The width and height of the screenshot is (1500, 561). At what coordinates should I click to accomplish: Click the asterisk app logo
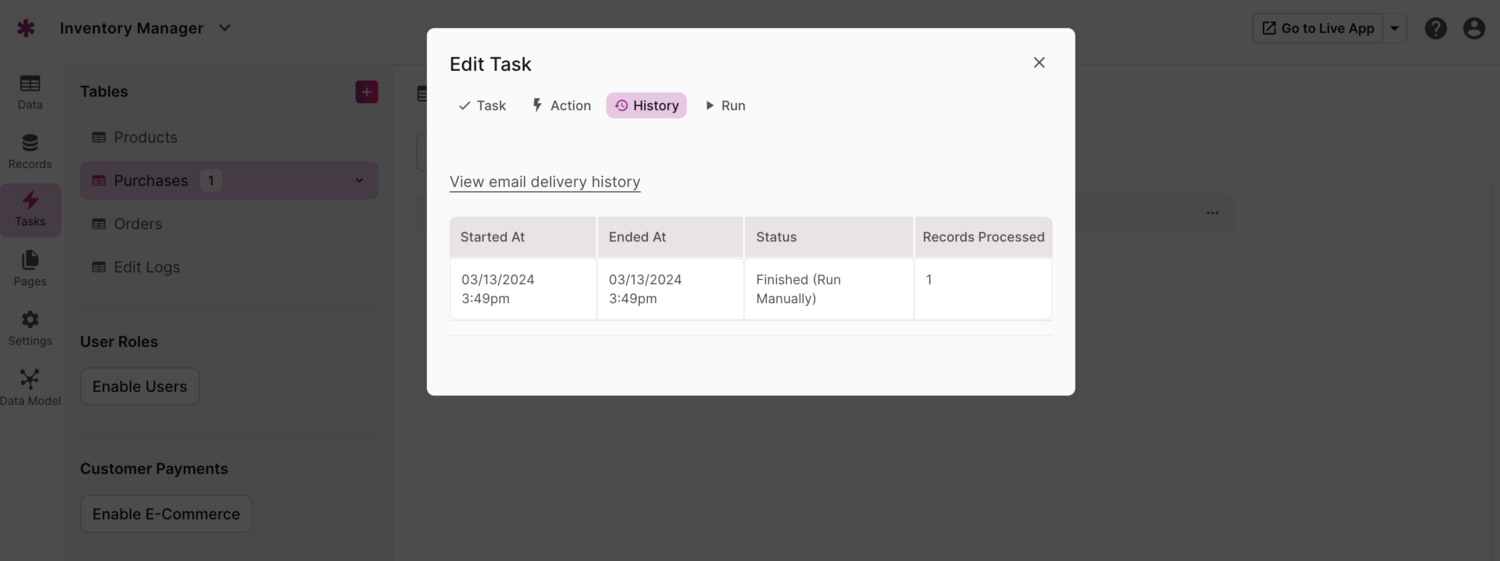[26, 28]
